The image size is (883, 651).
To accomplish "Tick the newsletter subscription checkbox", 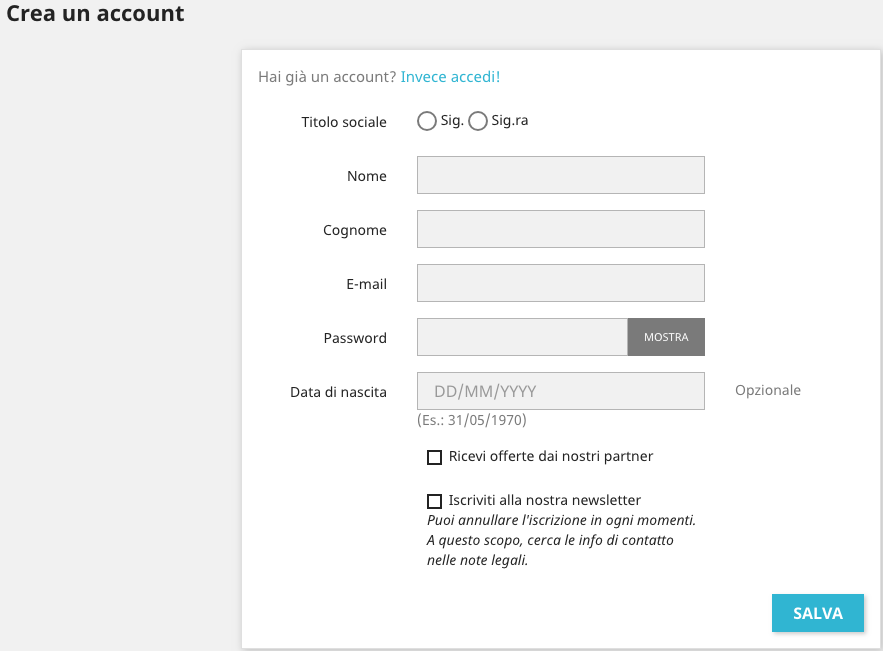I will click(x=434, y=502).
